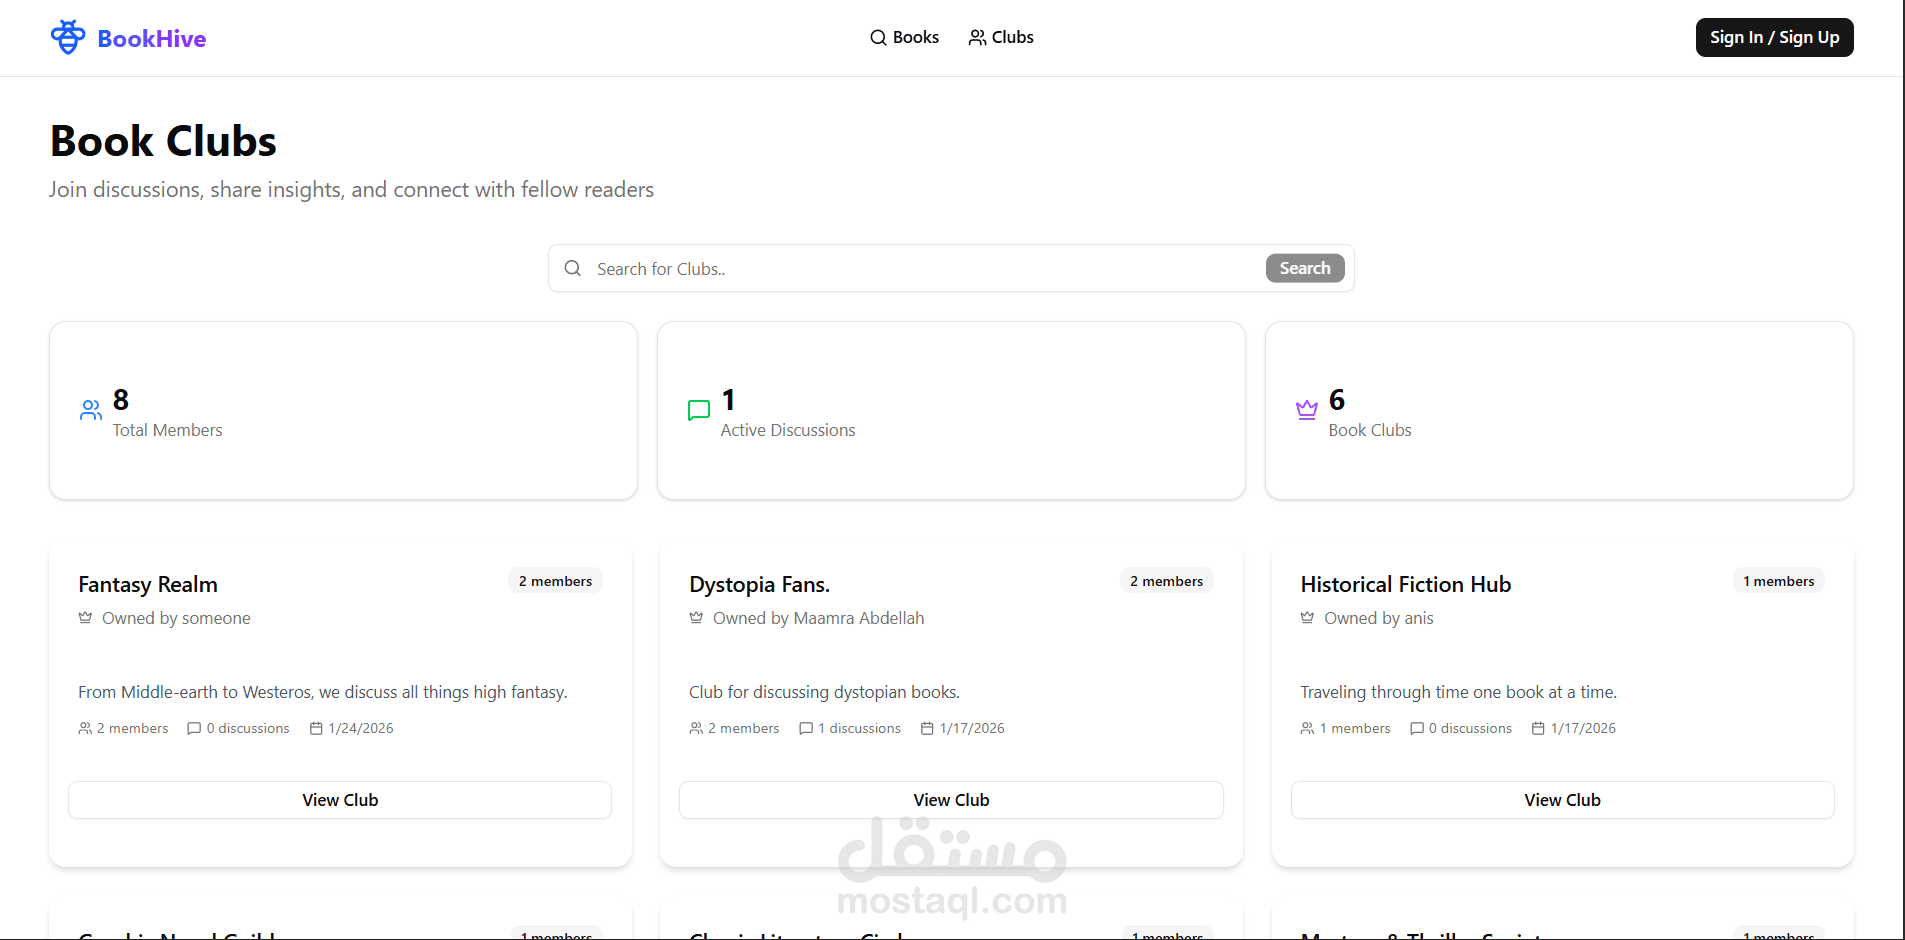
Task: View the Fantasy Realm club
Action: (x=340, y=800)
